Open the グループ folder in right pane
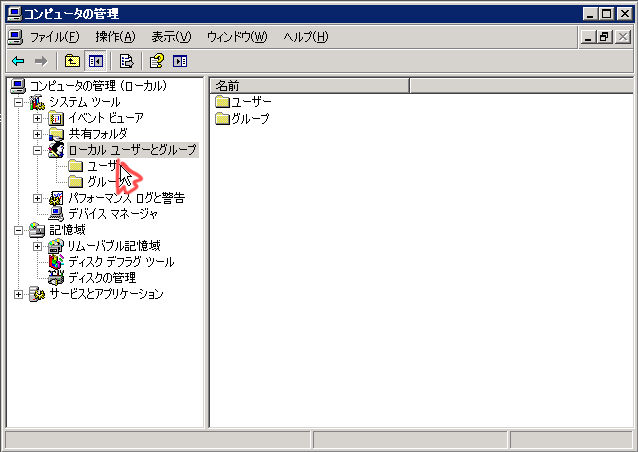This screenshot has height=452, width=638. point(243,118)
